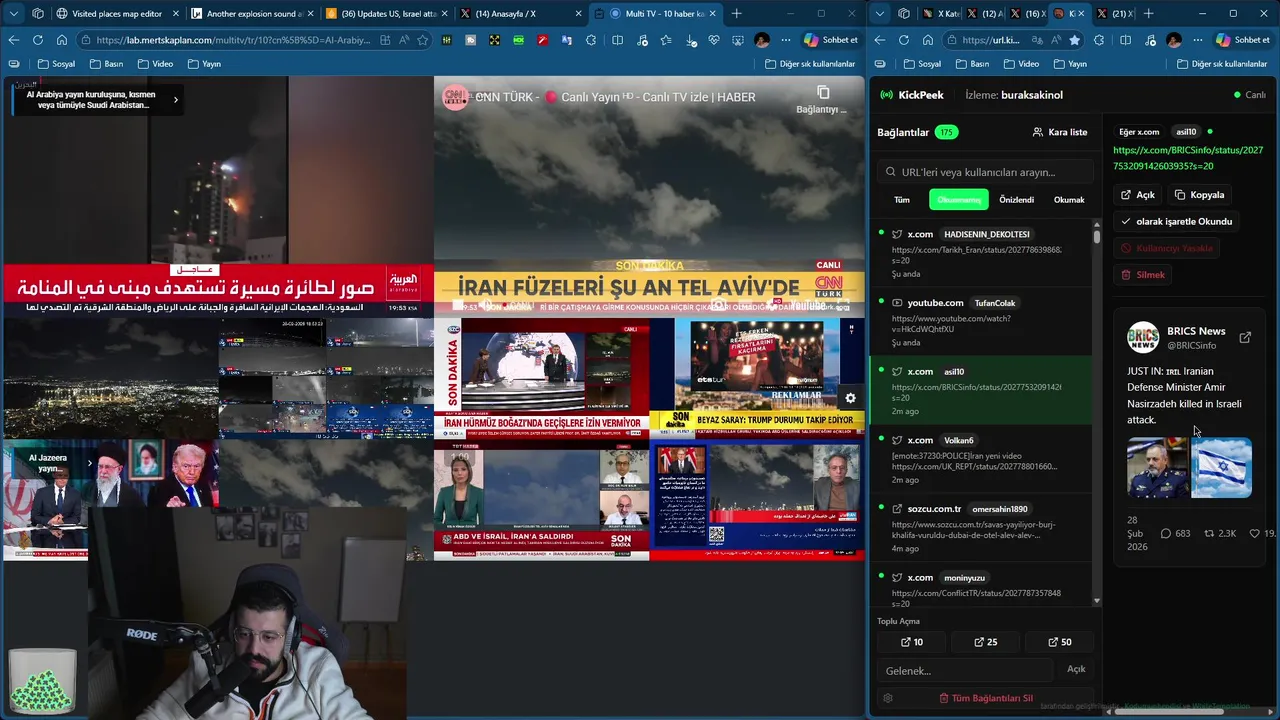Open home page in left browser window

[x=61, y=40]
